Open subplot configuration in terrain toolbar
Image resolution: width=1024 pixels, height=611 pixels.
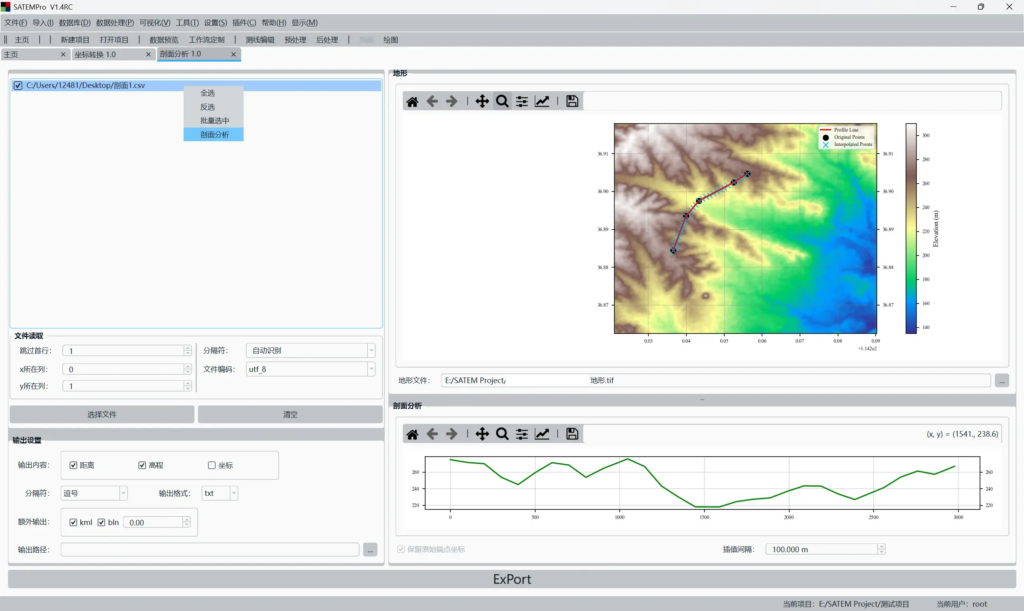pos(522,101)
